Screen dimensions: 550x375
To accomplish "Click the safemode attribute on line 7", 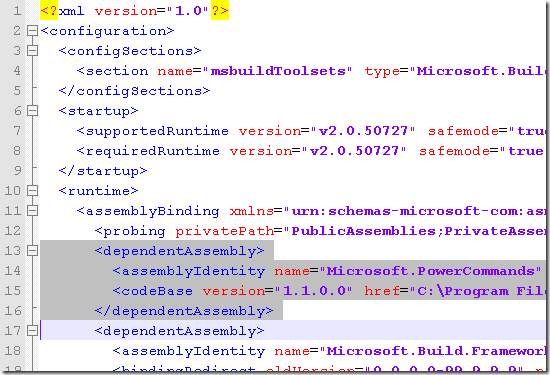I will pos(463,131).
